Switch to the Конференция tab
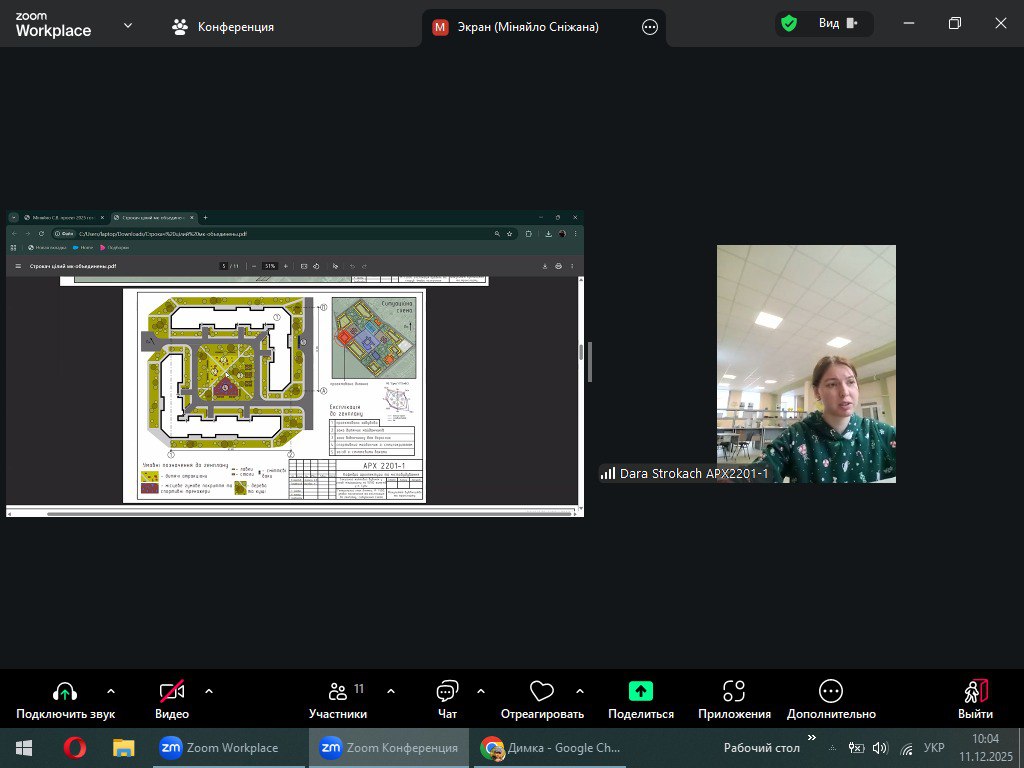The image size is (1024, 768). 222,27
